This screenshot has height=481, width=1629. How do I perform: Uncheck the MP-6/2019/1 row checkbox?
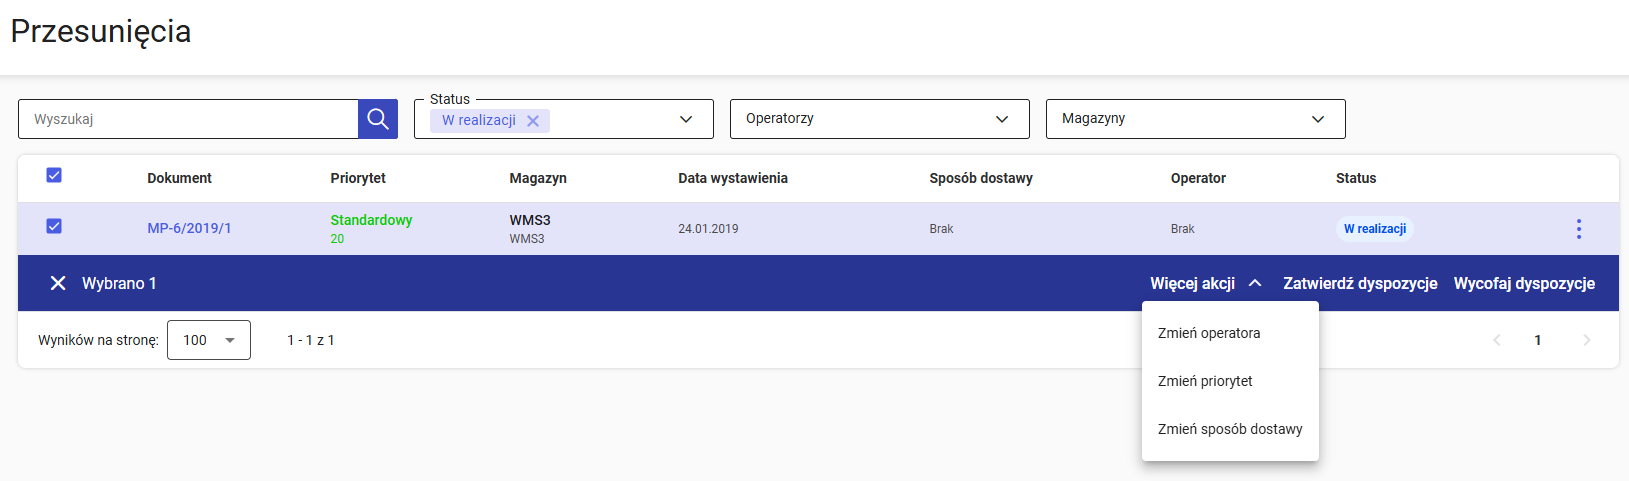point(54,227)
